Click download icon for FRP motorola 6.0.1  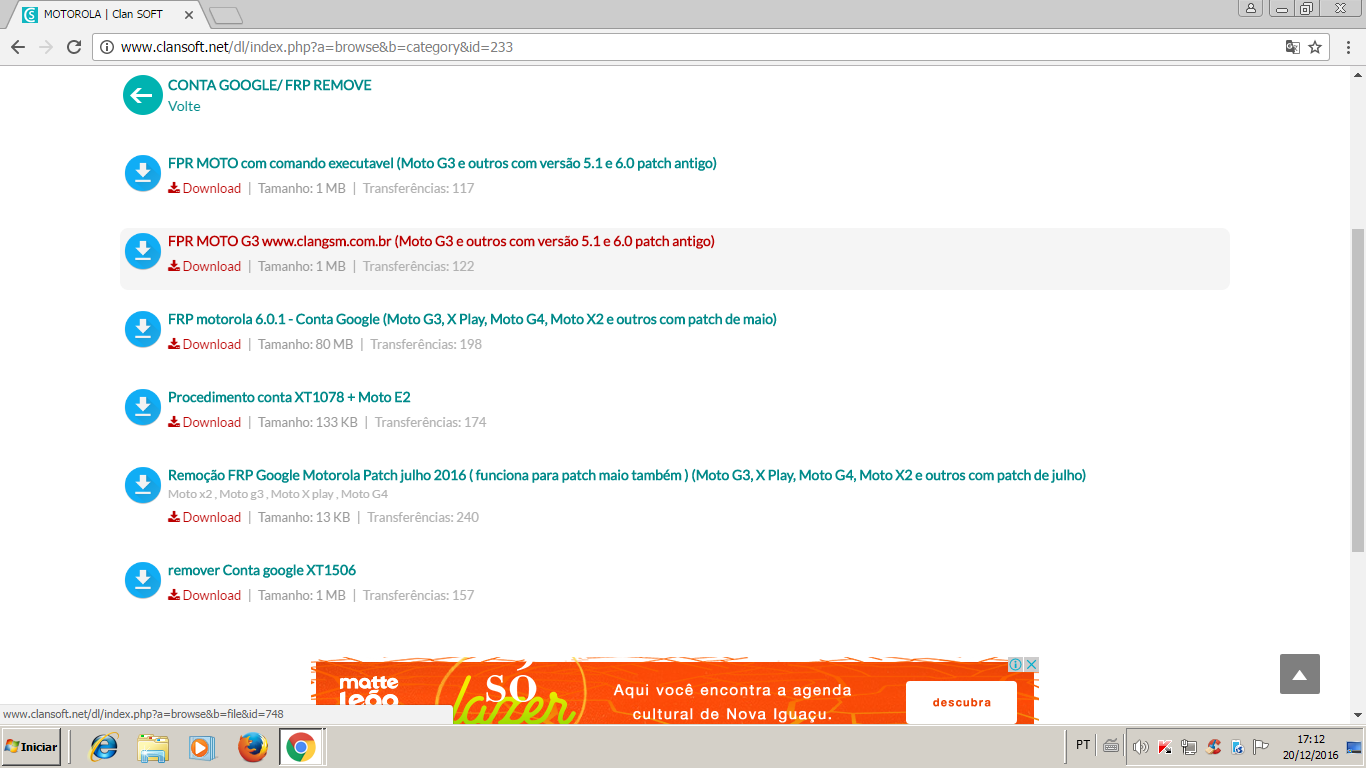[143, 329]
